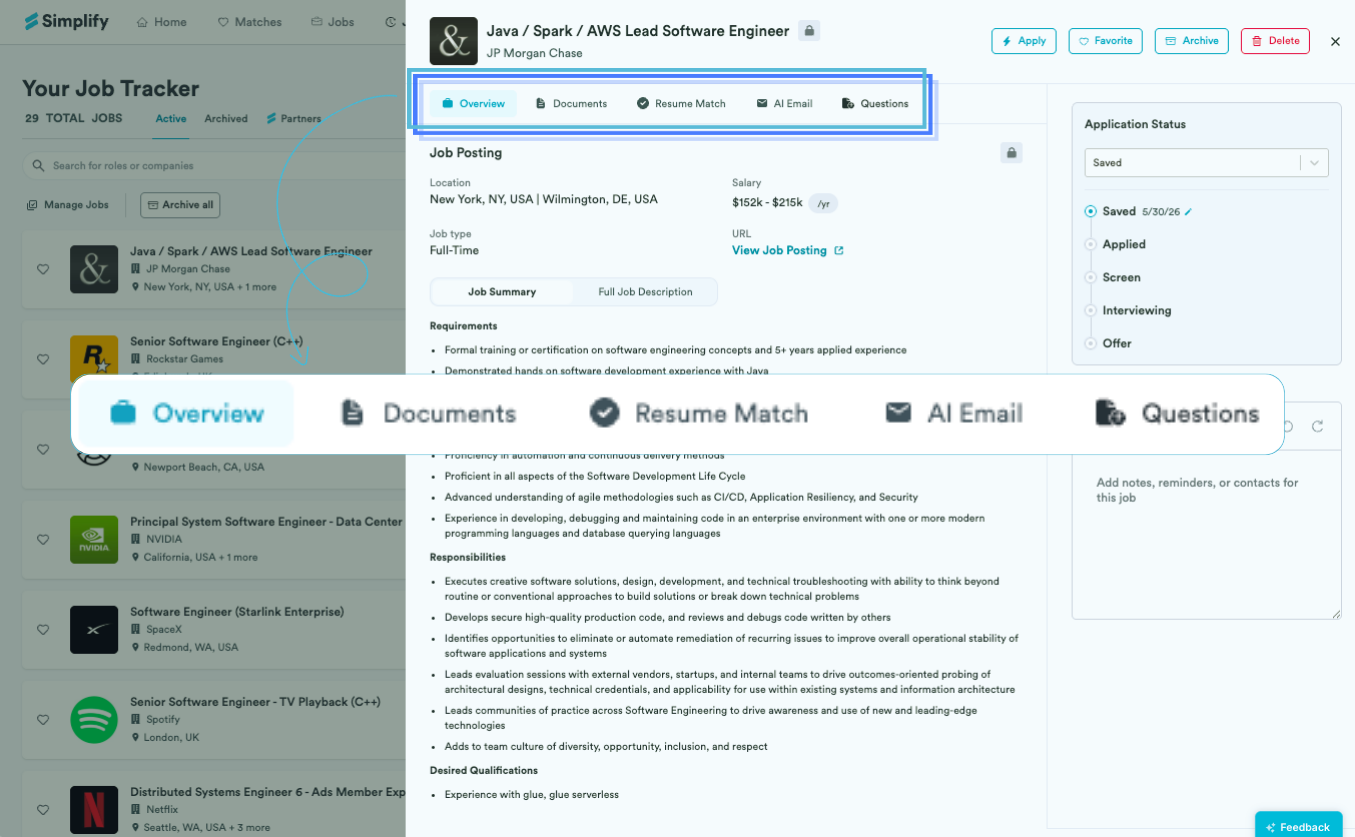Switch to the Documents tab
This screenshot has height=837, width=1355.
(571, 104)
